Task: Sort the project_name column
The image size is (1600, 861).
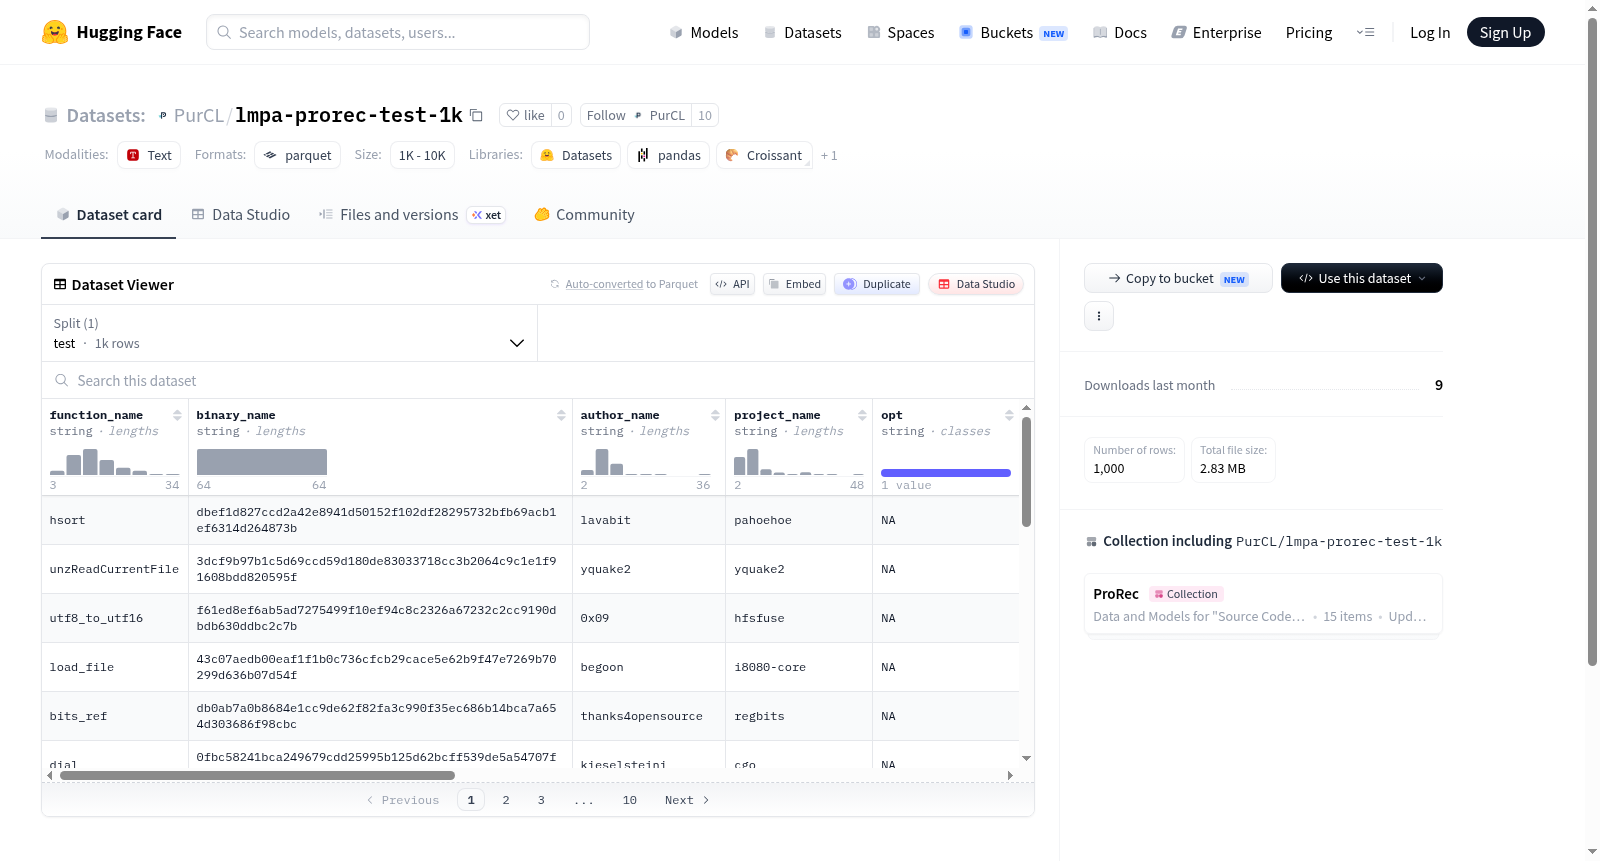Action: (862, 415)
